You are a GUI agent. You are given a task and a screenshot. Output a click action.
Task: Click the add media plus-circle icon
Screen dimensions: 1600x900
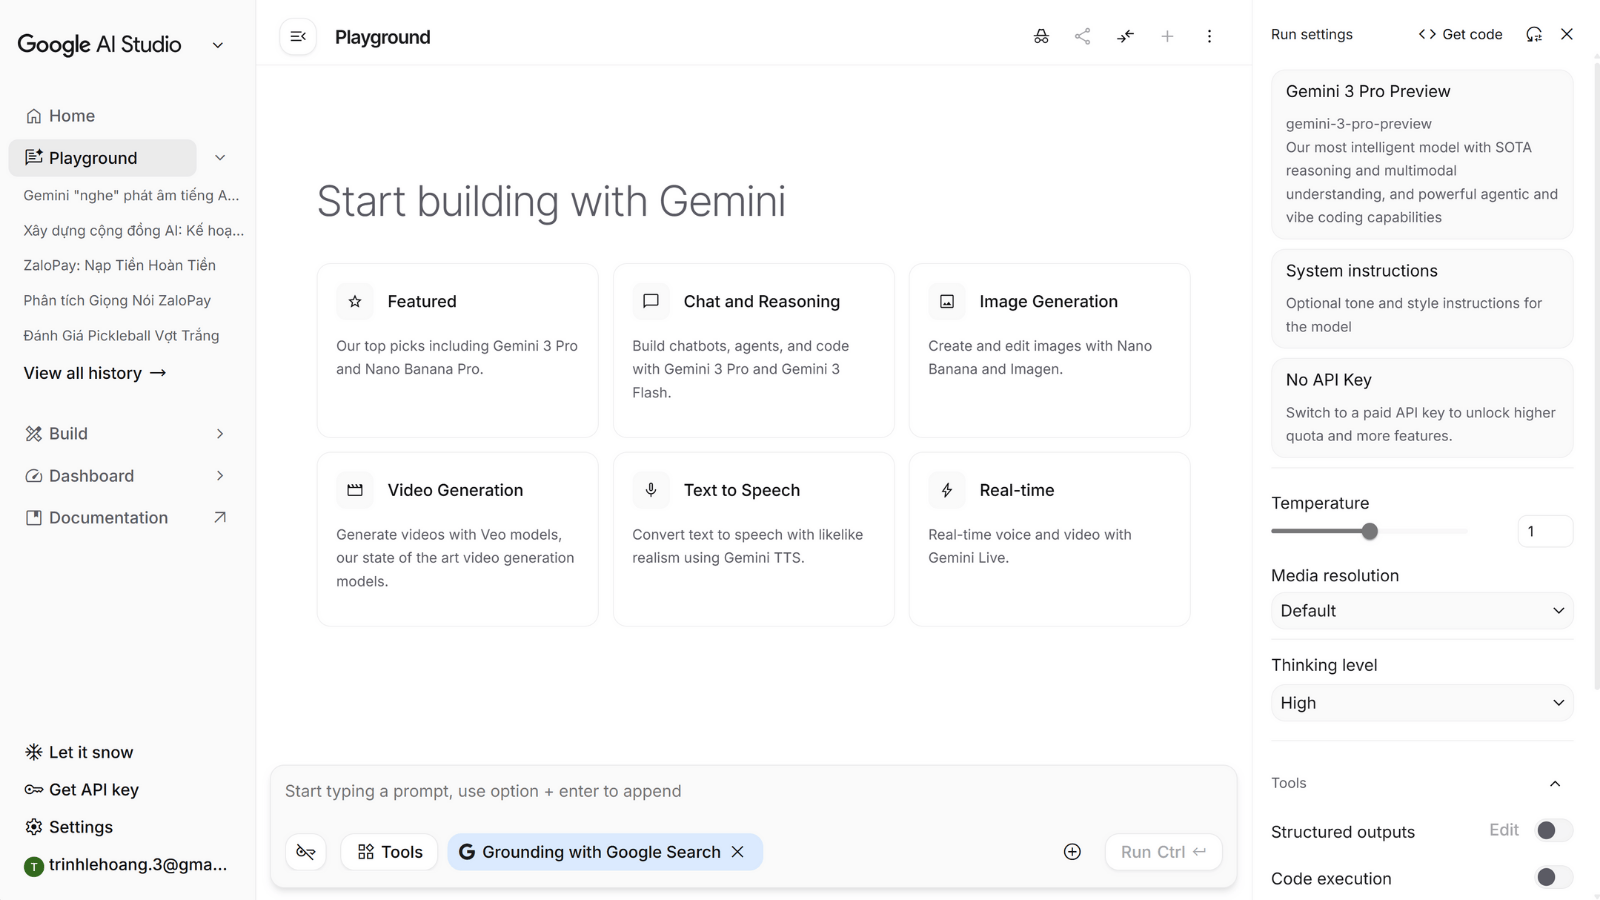[1072, 852]
